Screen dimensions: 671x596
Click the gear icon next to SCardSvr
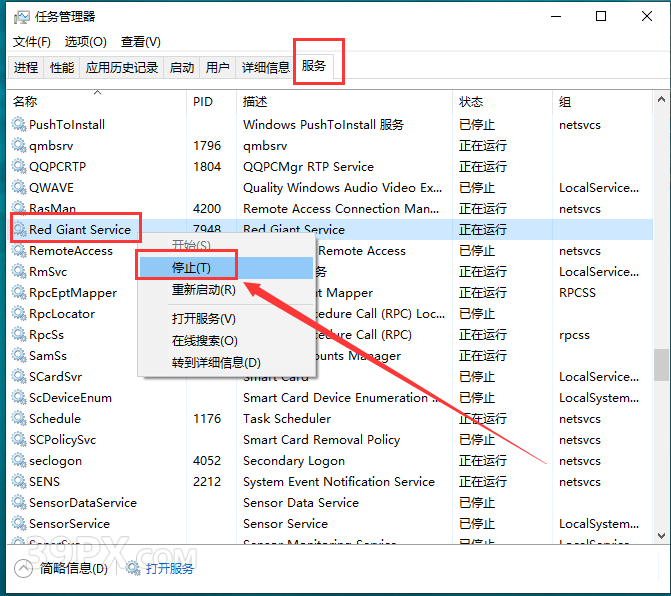[18, 377]
